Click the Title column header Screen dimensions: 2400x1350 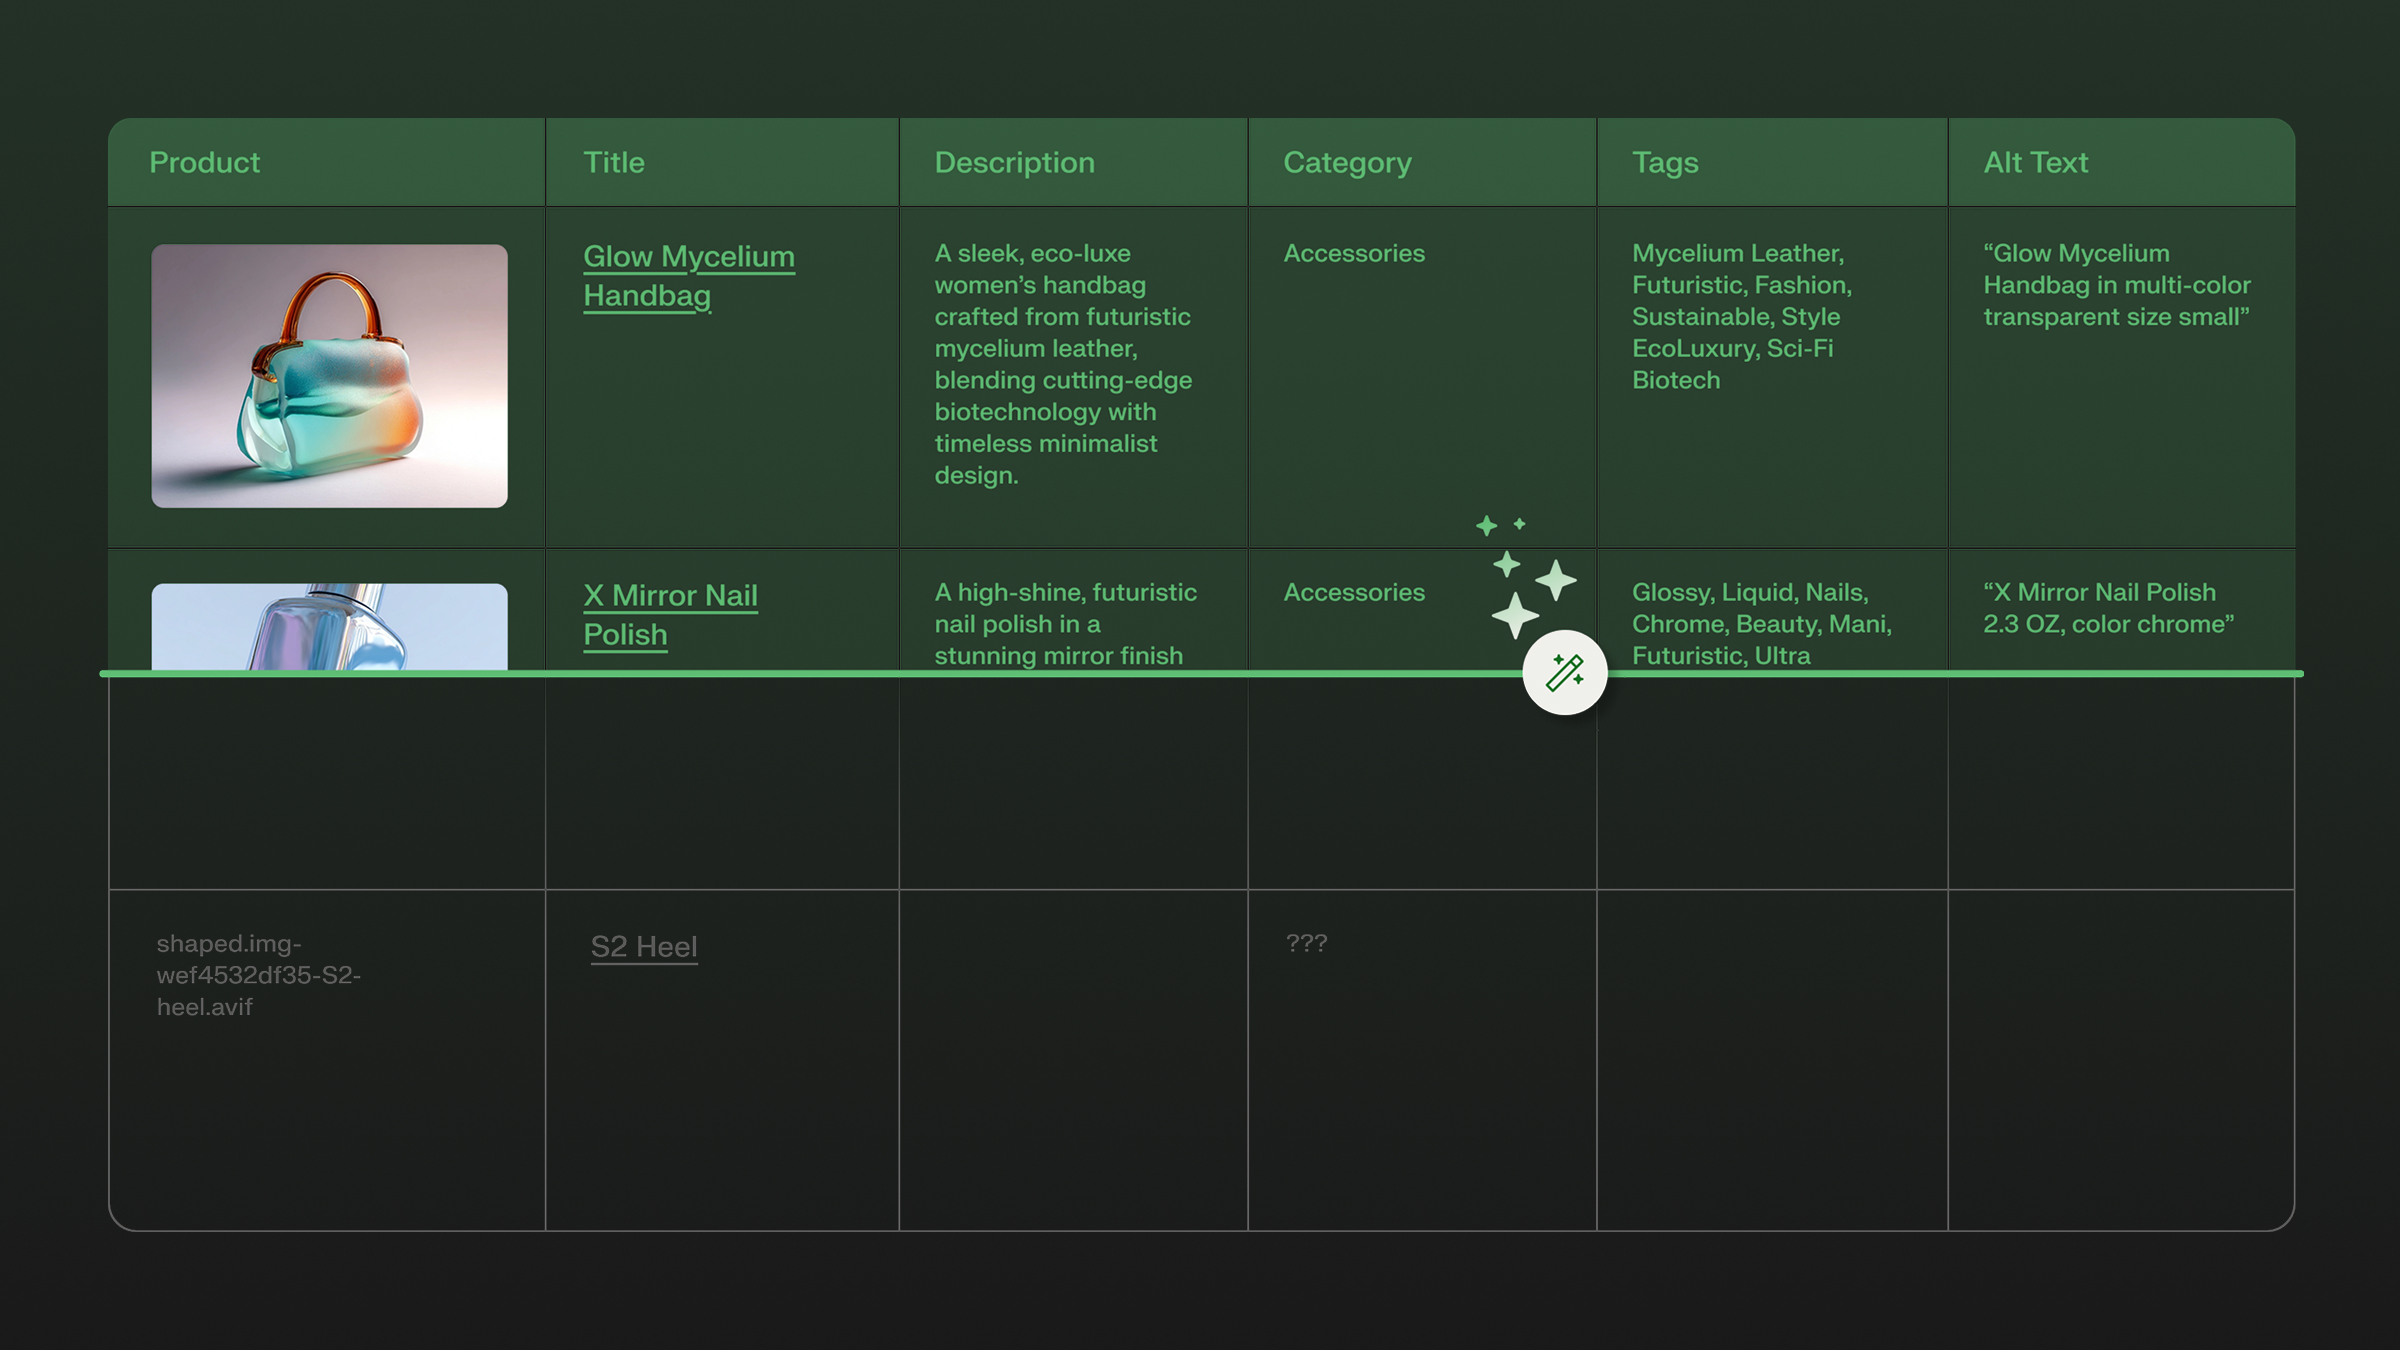(x=614, y=162)
